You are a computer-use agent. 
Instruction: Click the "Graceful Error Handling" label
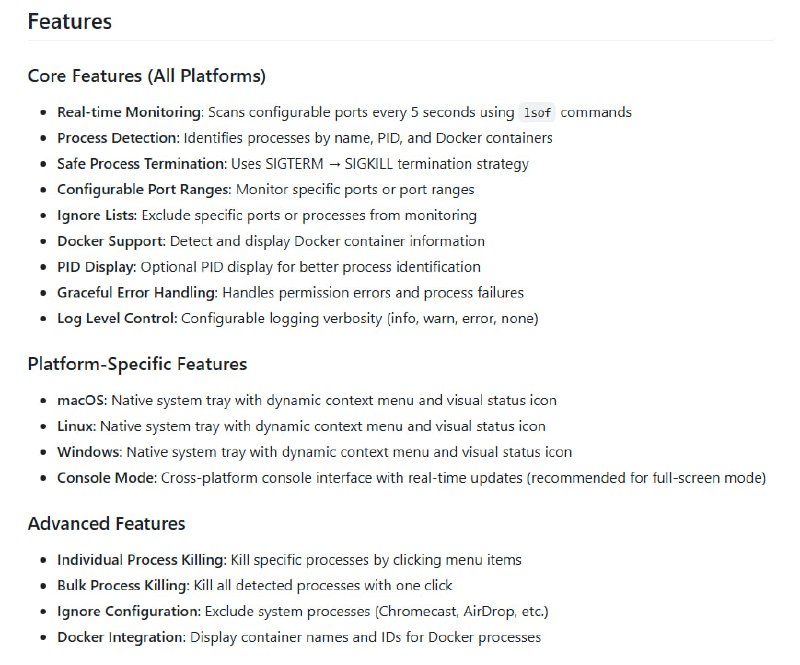pyautogui.click(x=137, y=293)
